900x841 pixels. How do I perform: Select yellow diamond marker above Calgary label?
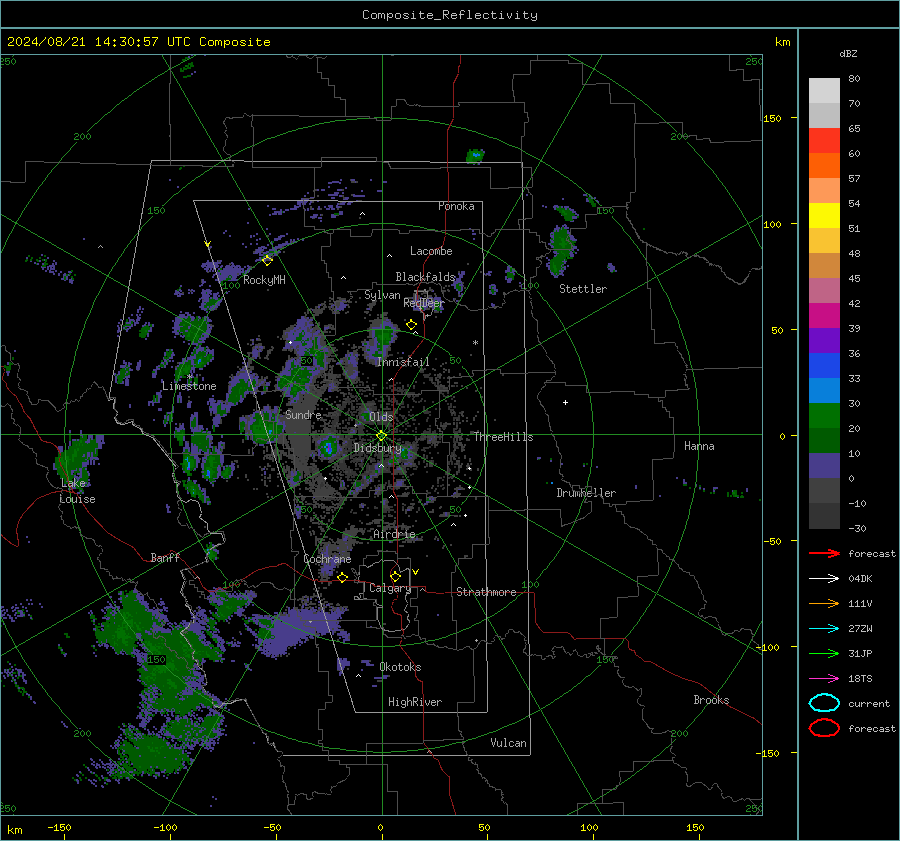[x=395, y=576]
